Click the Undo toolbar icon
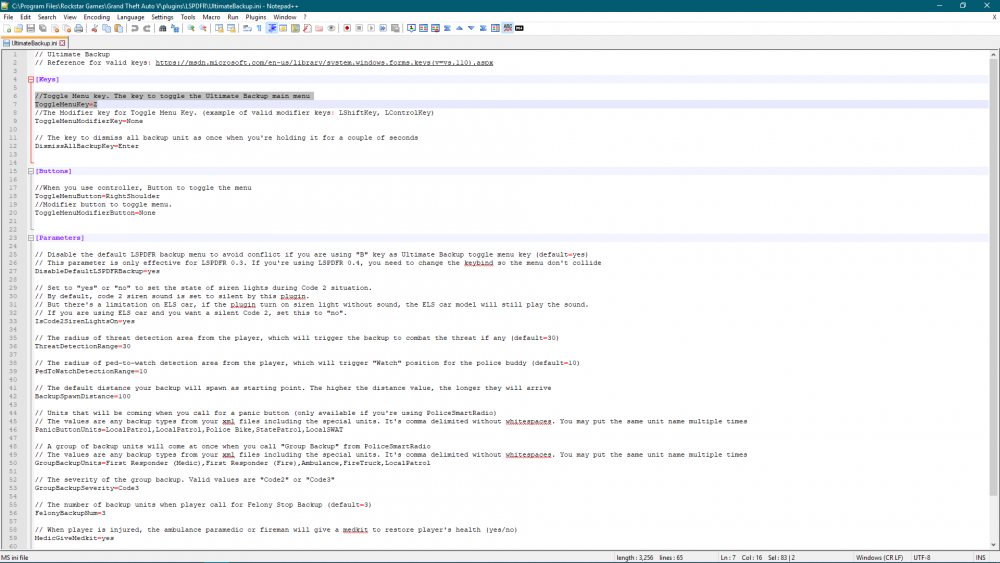 tap(133, 28)
